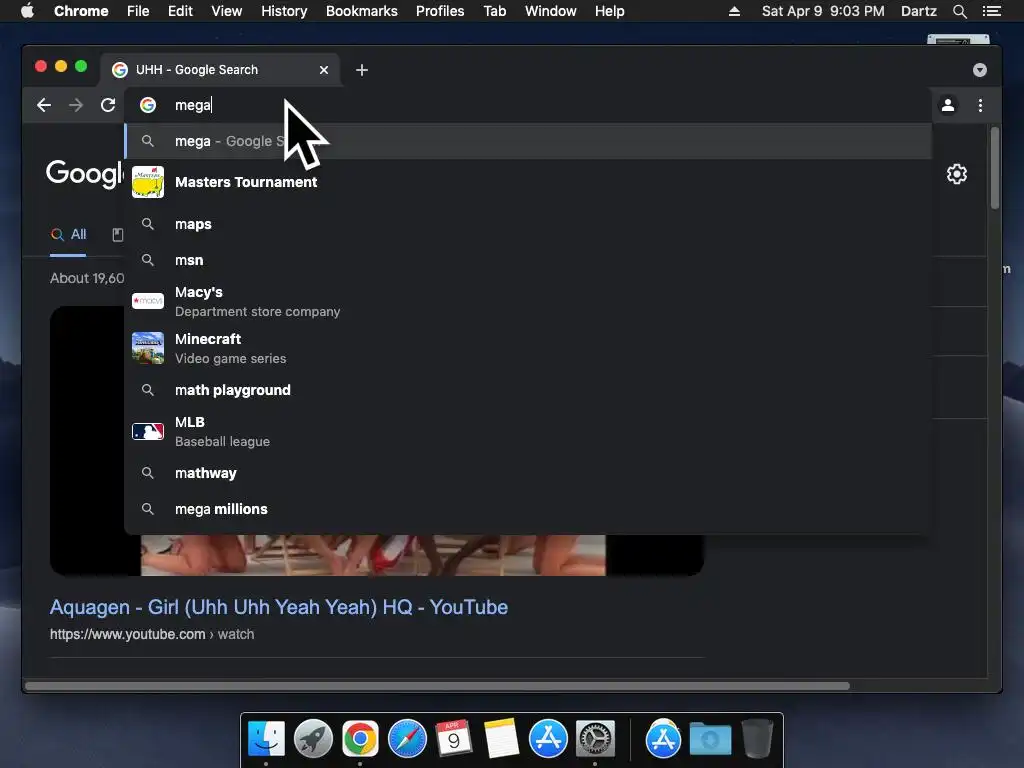This screenshot has height=768, width=1024.
Task: Open the Apple menu
Action: click(27, 11)
